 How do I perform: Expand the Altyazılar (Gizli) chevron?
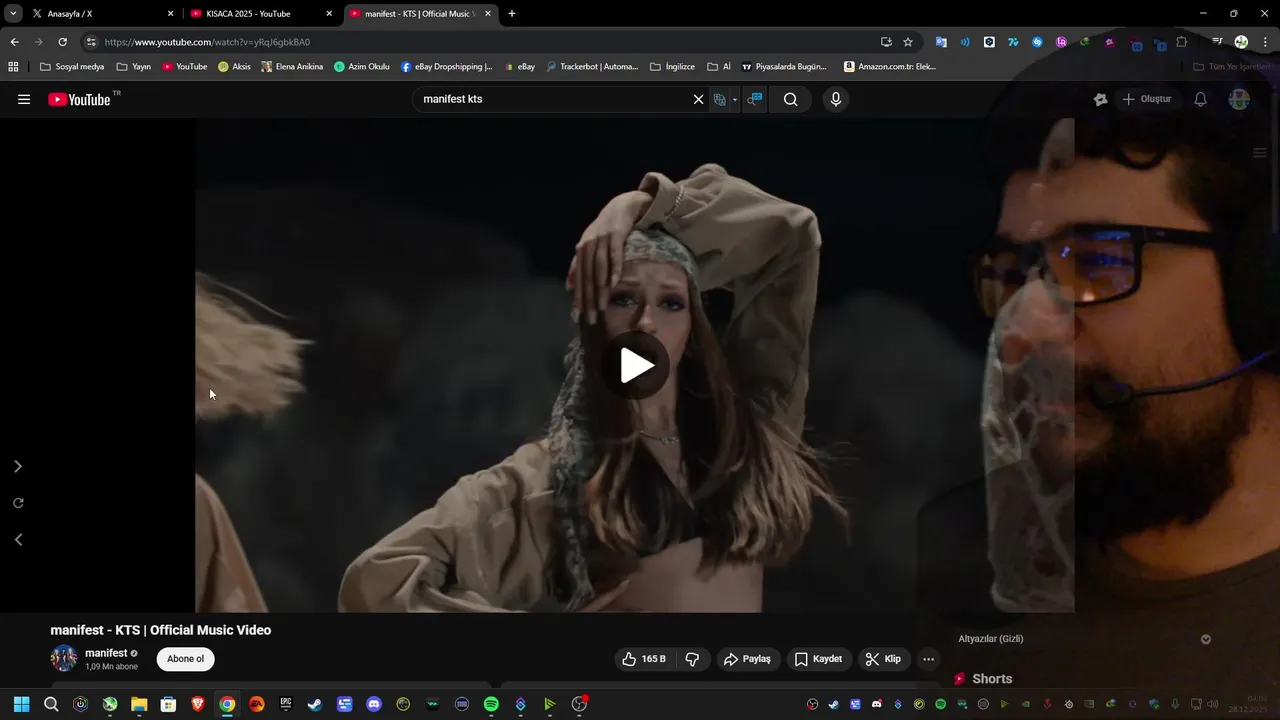1206,639
